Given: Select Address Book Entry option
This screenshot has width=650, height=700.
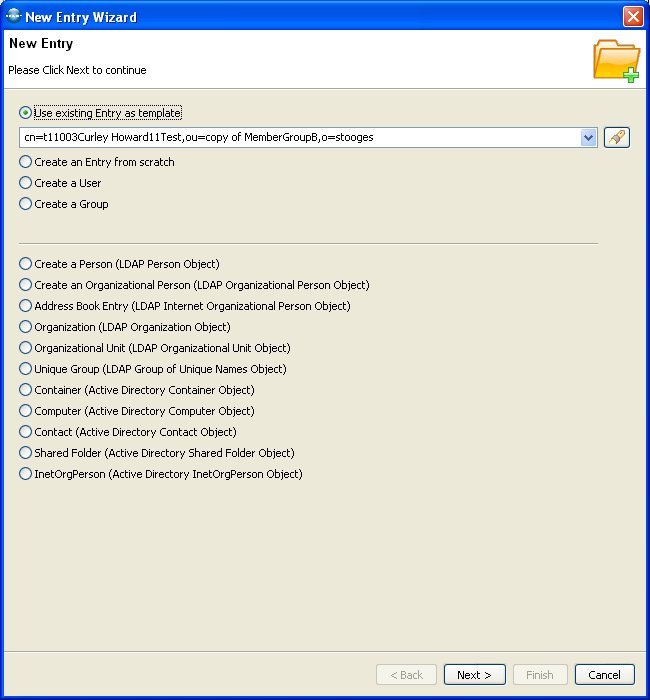Looking at the screenshot, I should (x=26, y=306).
